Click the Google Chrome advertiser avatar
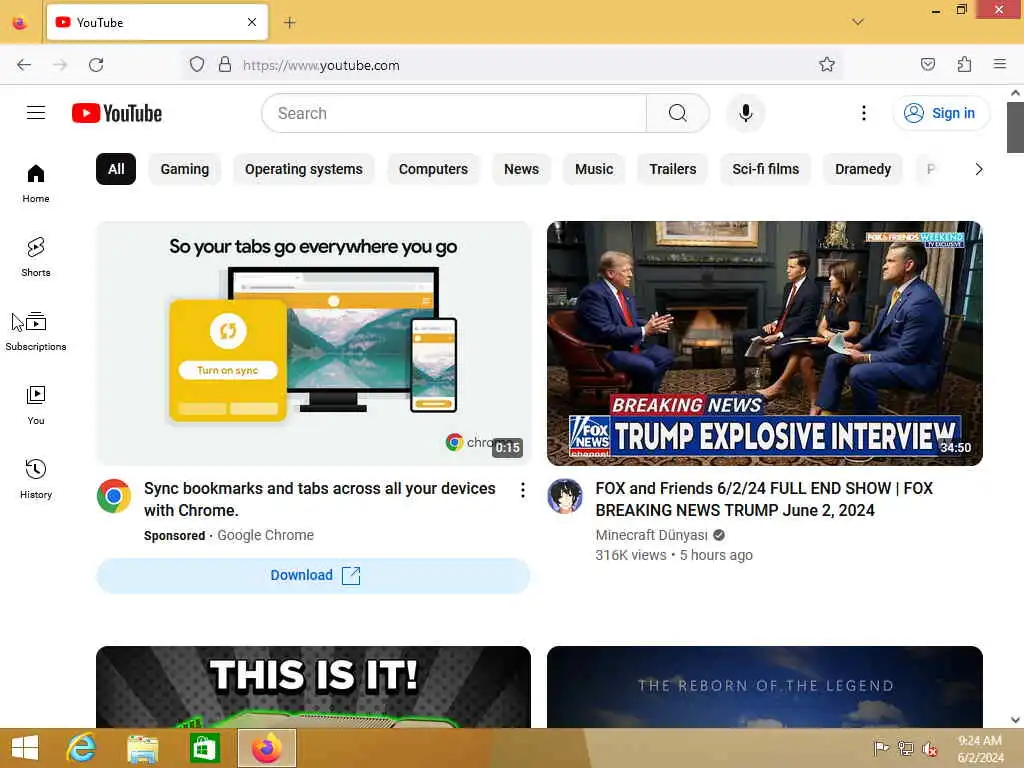This screenshot has width=1024, height=768. click(114, 496)
